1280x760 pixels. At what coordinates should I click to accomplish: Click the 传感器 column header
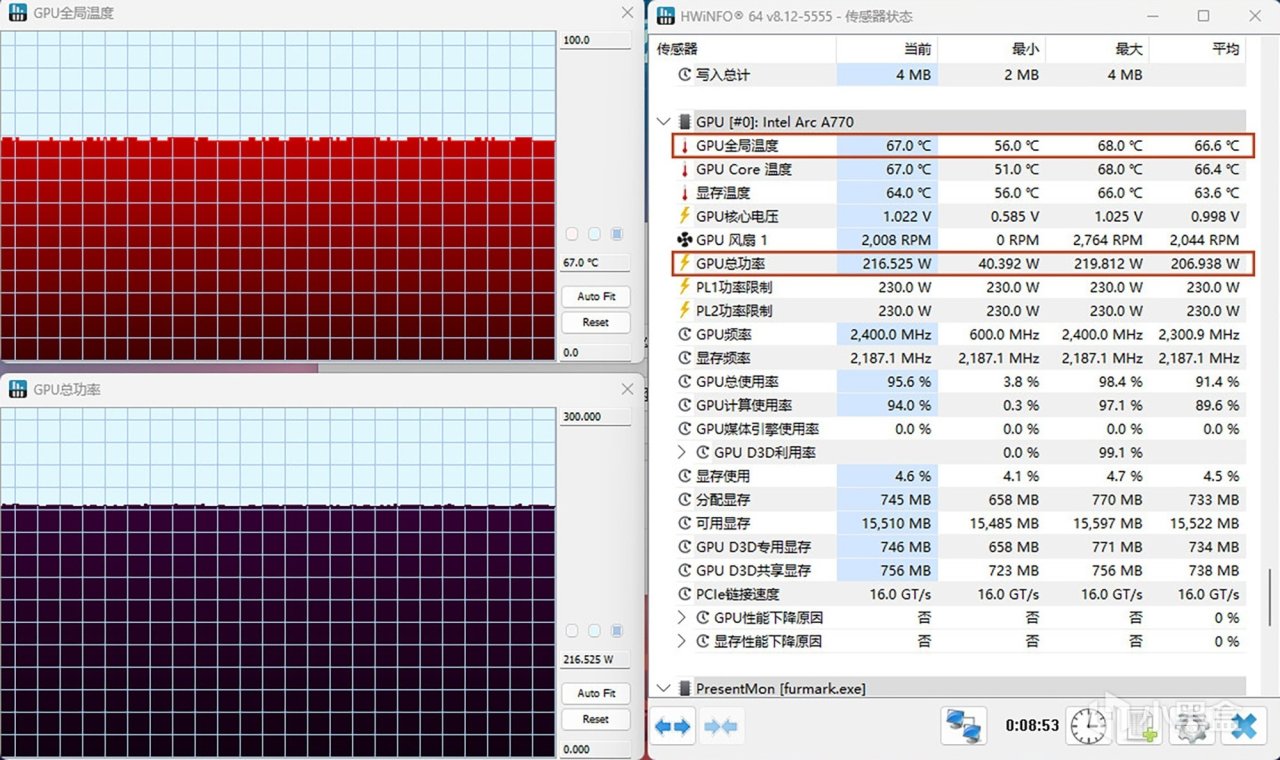pyautogui.click(x=744, y=50)
